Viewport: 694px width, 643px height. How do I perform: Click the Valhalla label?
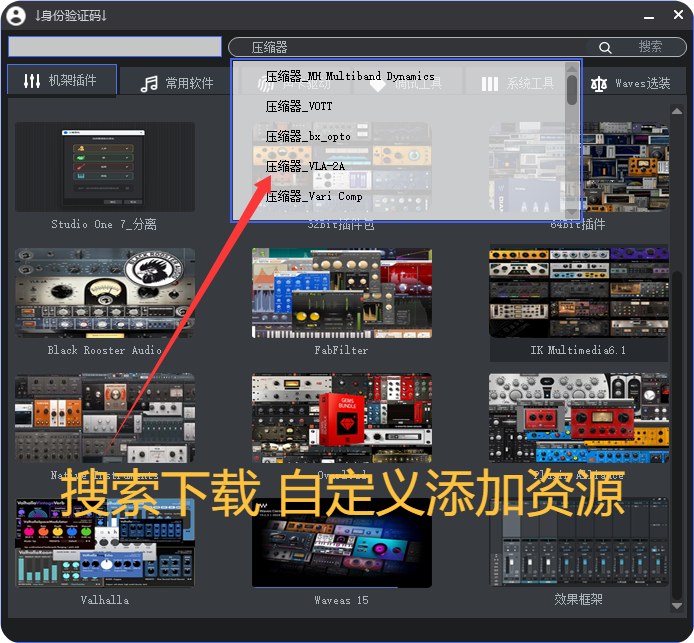tap(105, 600)
